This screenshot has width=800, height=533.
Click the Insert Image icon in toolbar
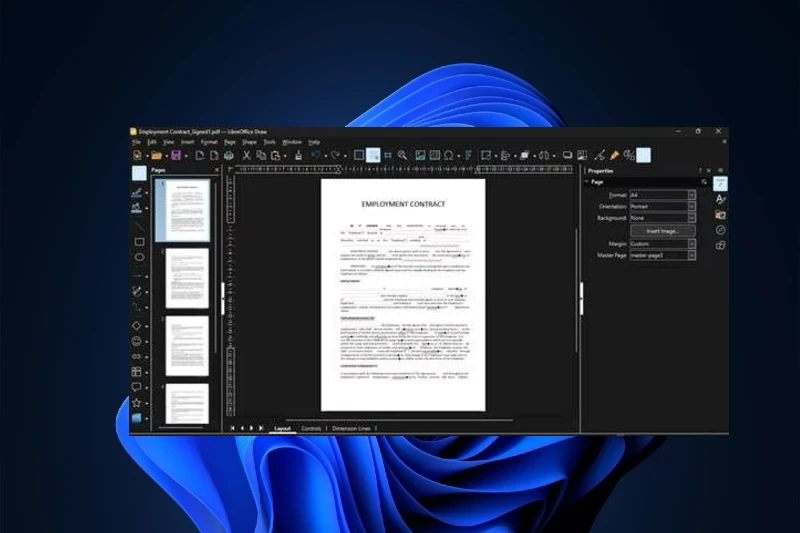[x=420, y=155]
